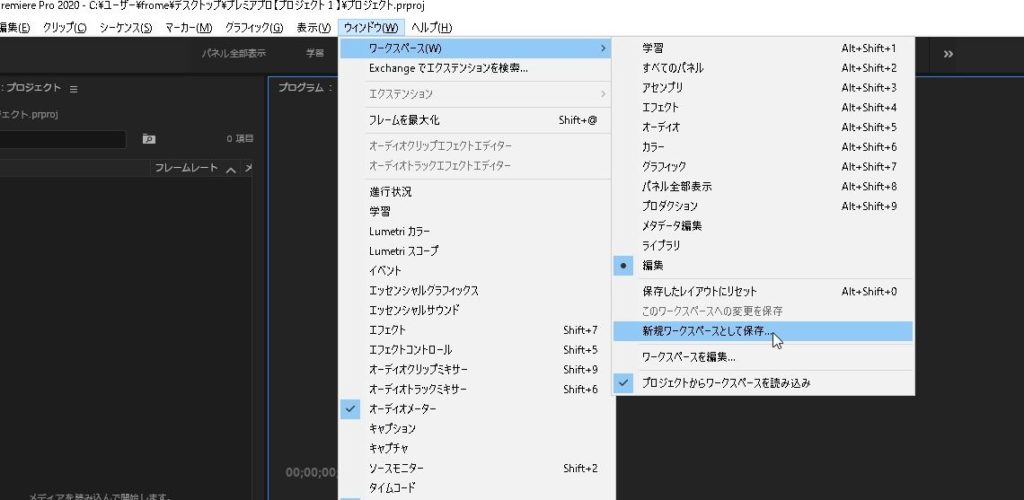Screen dimensions: 1024x500
Task: Expand the ワークスペース submenu
Action: [475, 48]
